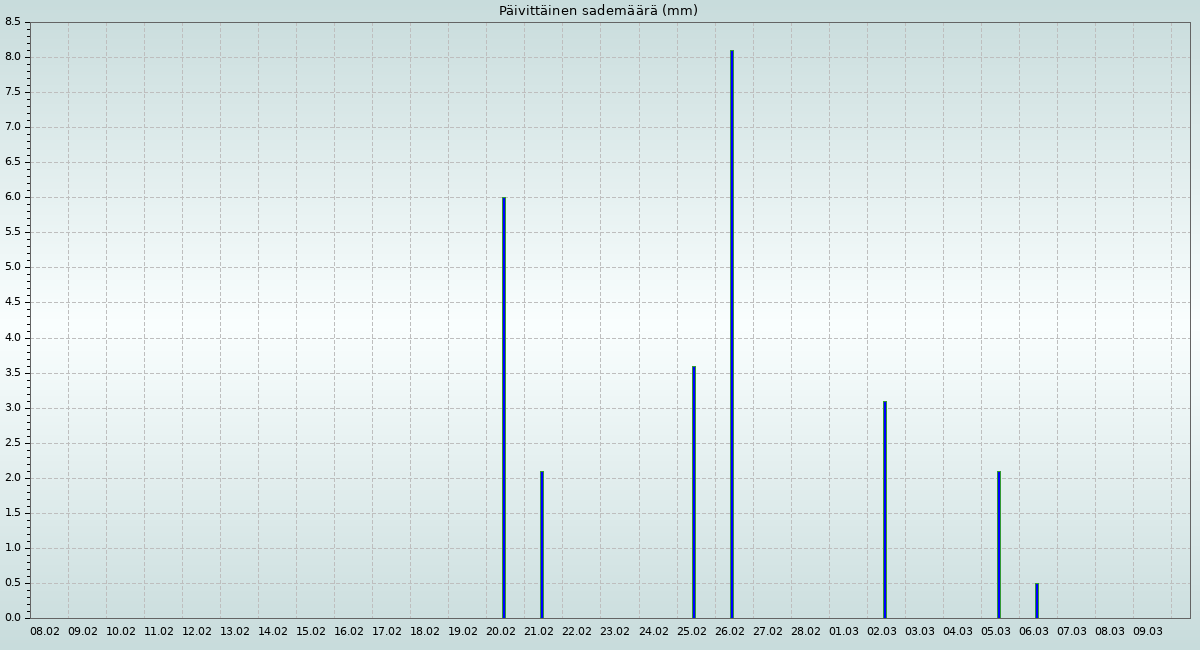Click the 8.5 y-axis value label
This screenshot has width=1200, height=650.
click(13, 22)
